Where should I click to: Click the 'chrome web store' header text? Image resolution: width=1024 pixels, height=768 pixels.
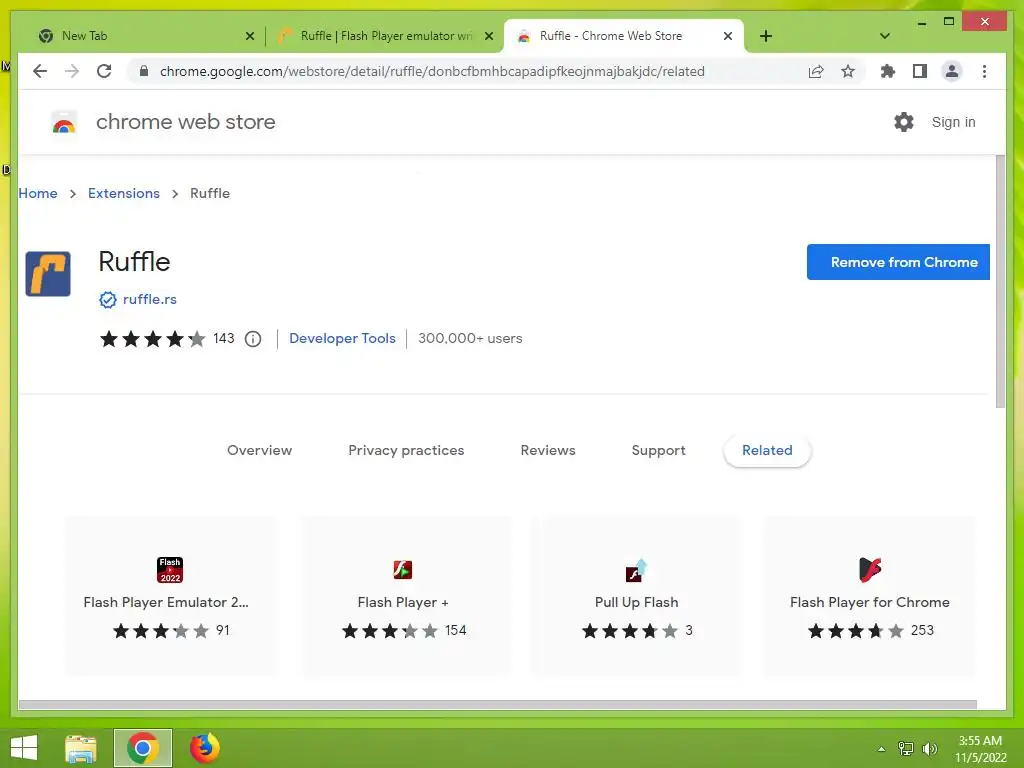coord(185,122)
